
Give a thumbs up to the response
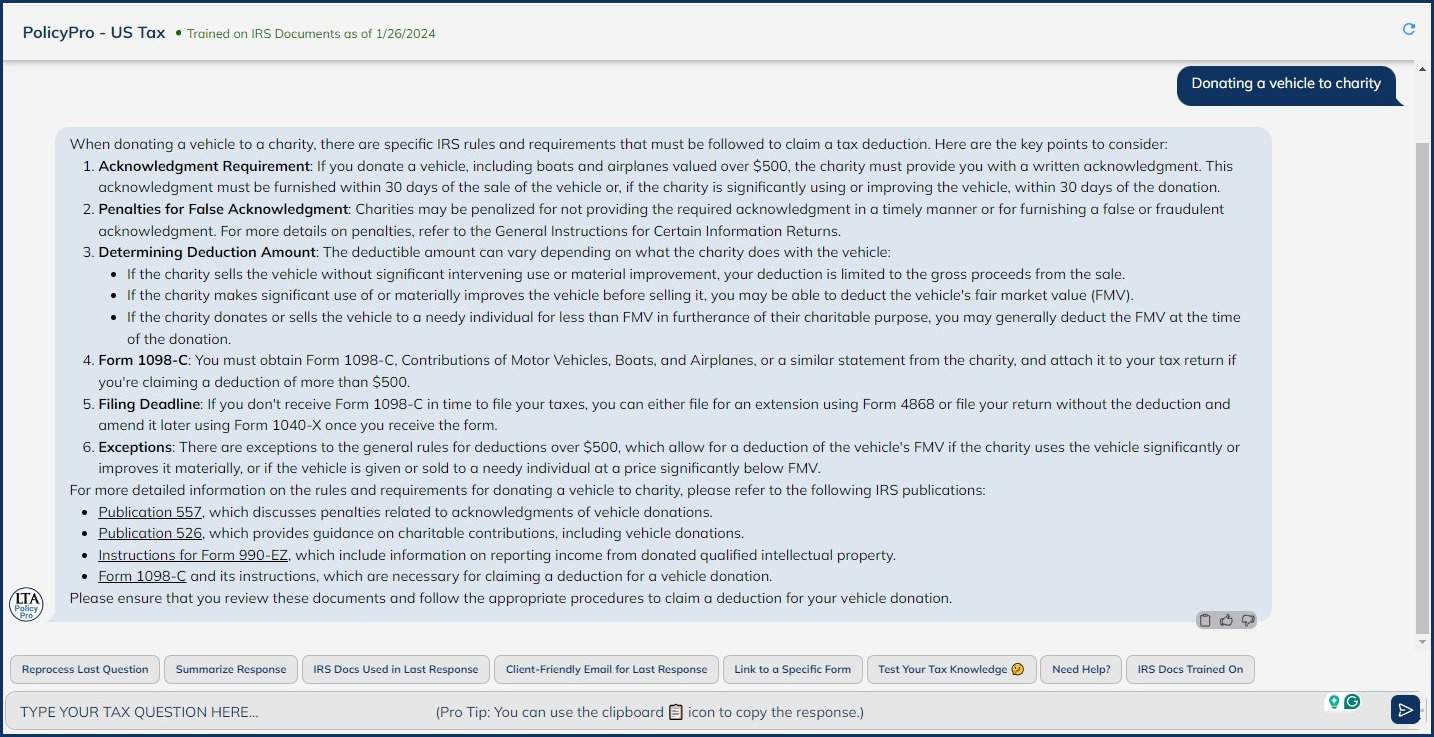pyautogui.click(x=1226, y=620)
